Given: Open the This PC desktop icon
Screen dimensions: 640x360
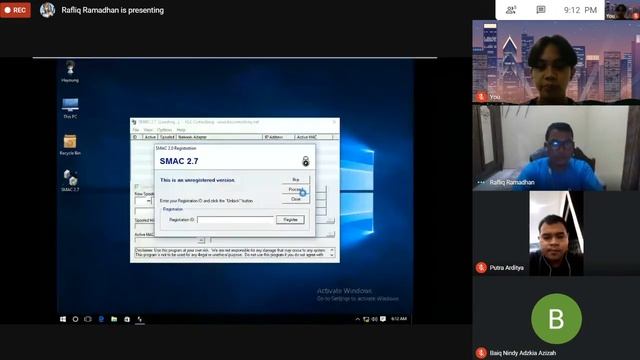Looking at the screenshot, I should click(70, 108).
